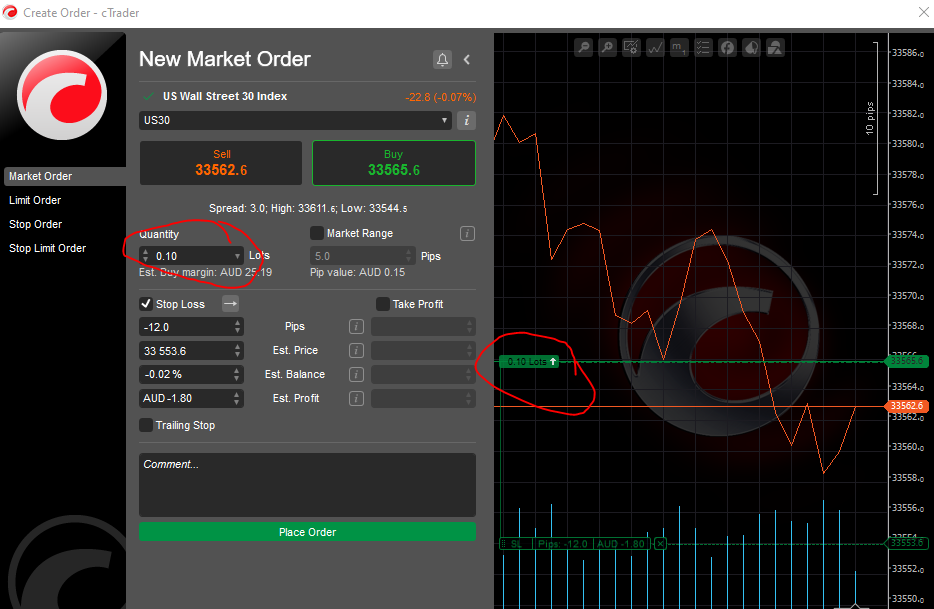Click the US Wall Street 30 Index name
Screen dimensions: 934x609
pyautogui.click(x=225, y=97)
